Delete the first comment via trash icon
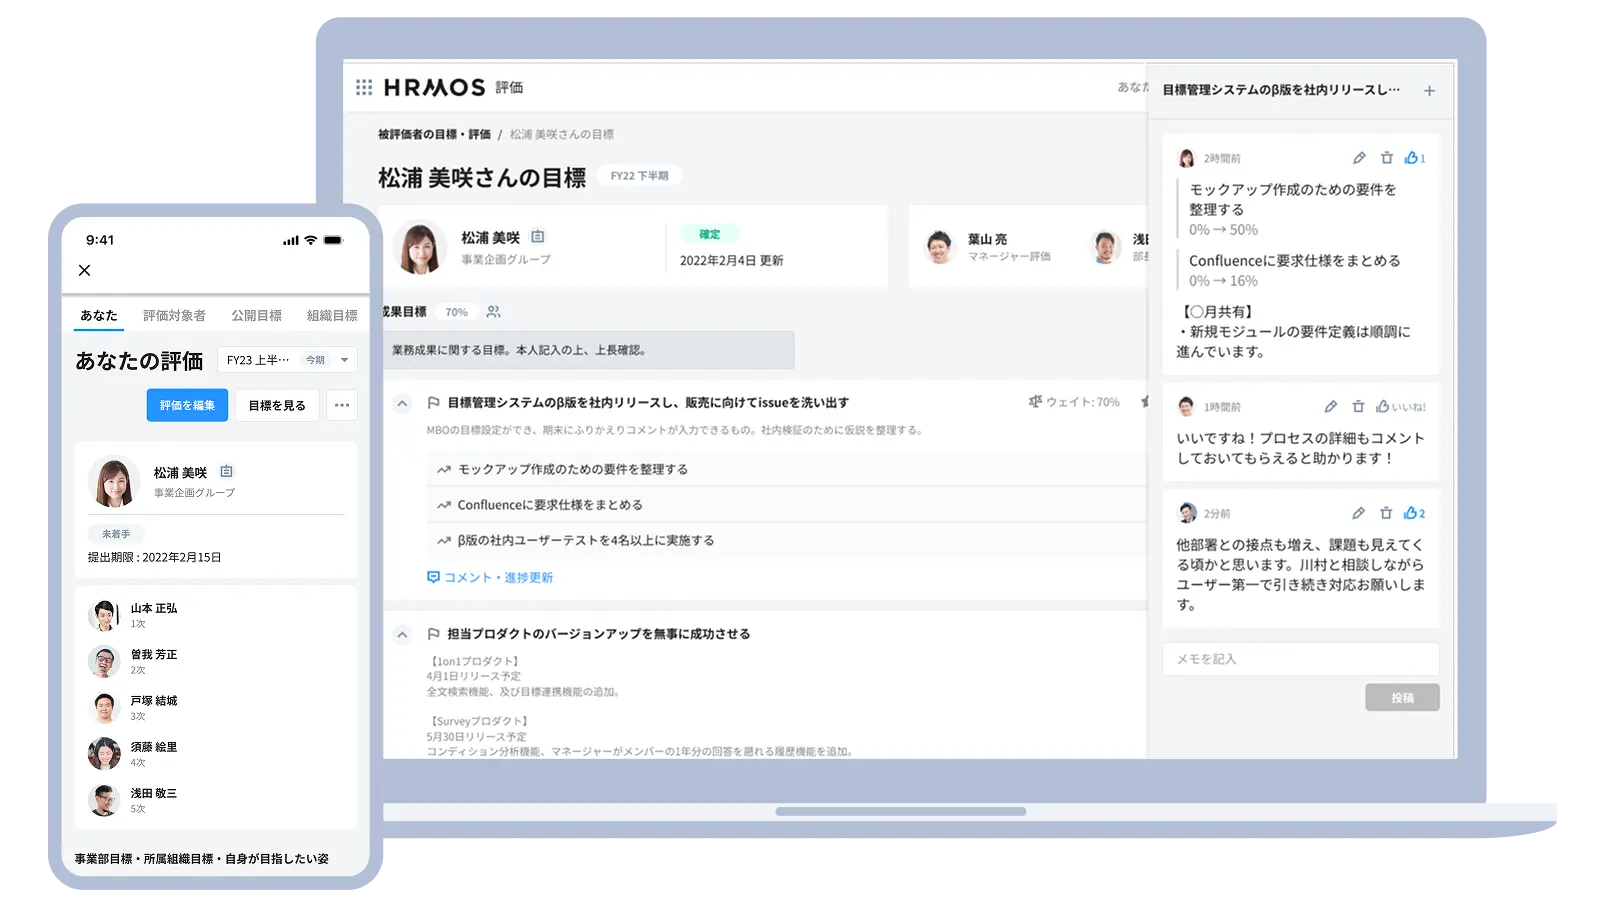This screenshot has width=1608, height=906. [x=1386, y=157]
